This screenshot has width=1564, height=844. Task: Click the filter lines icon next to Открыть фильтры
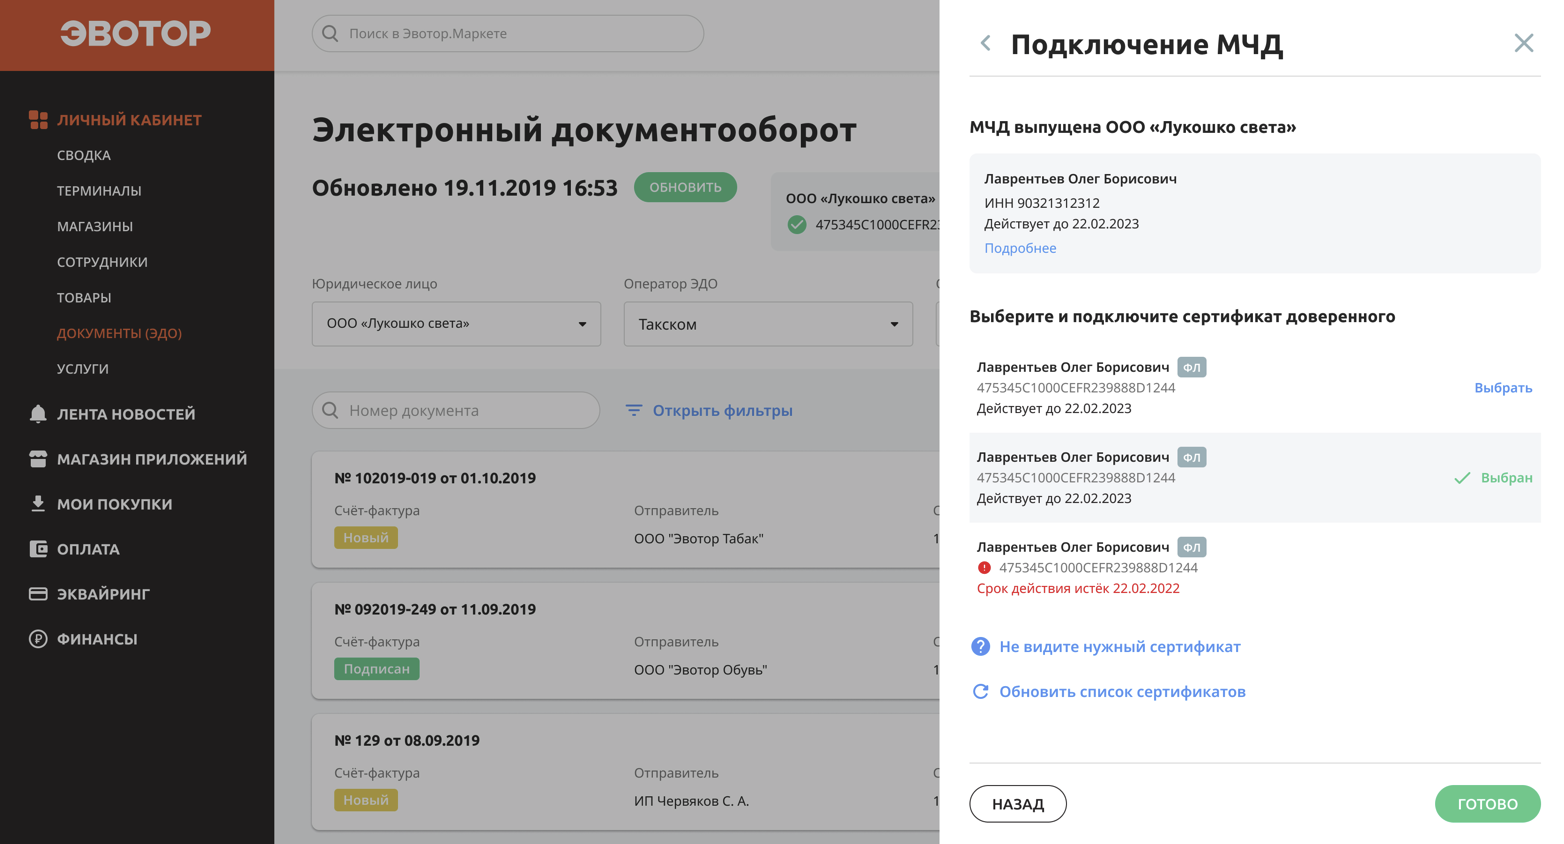pos(634,410)
